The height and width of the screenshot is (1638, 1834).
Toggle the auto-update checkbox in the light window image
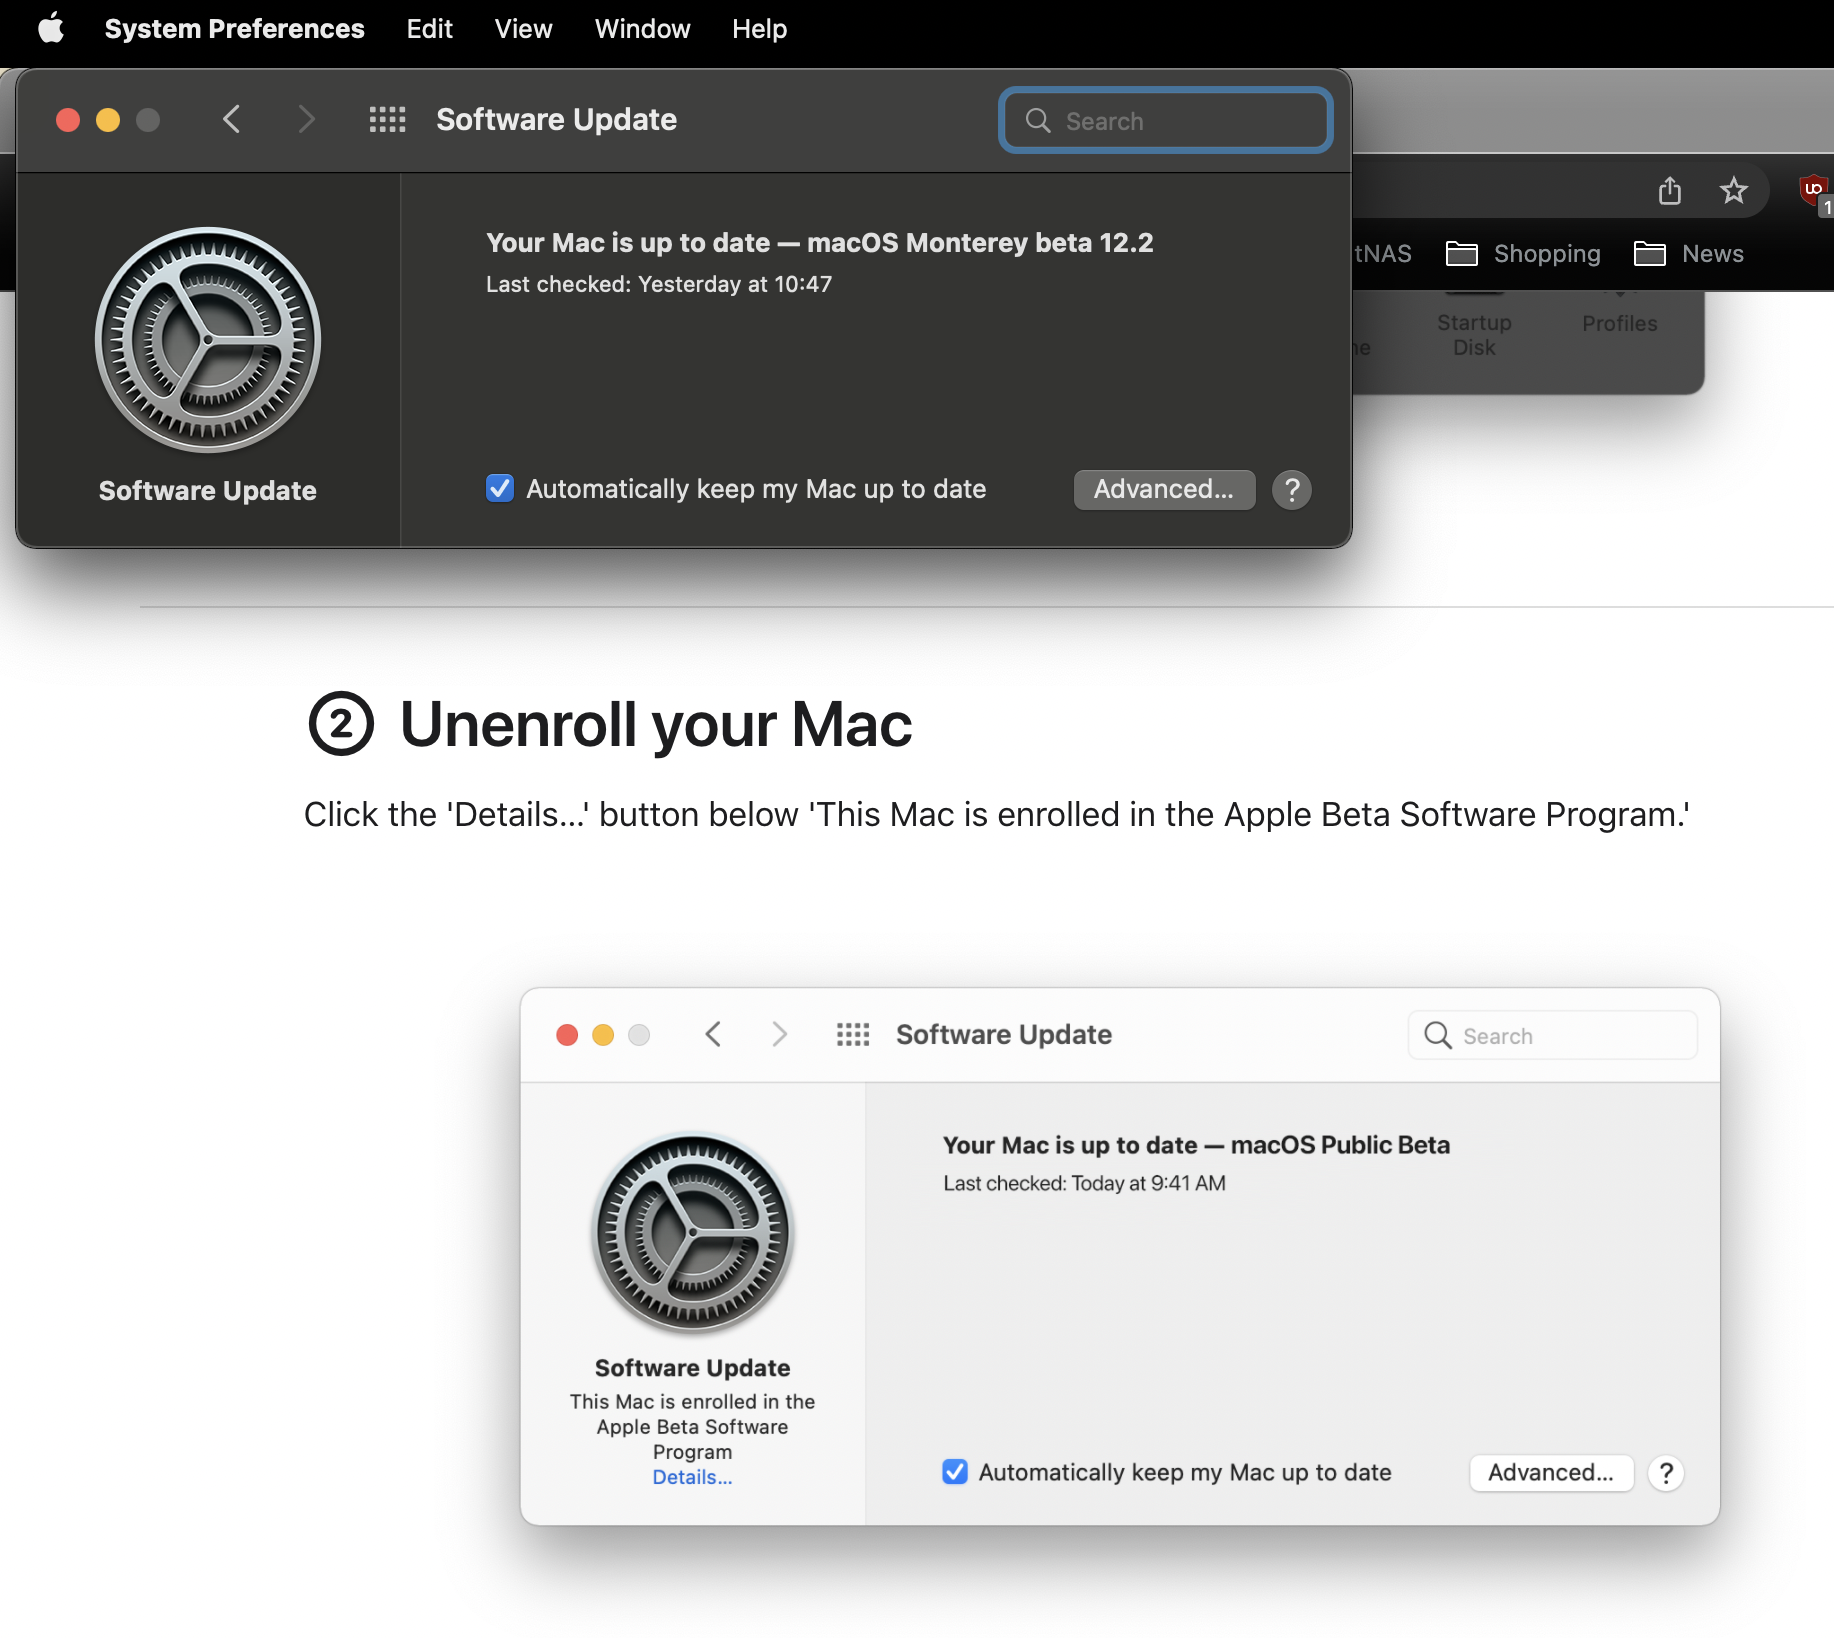click(955, 1472)
